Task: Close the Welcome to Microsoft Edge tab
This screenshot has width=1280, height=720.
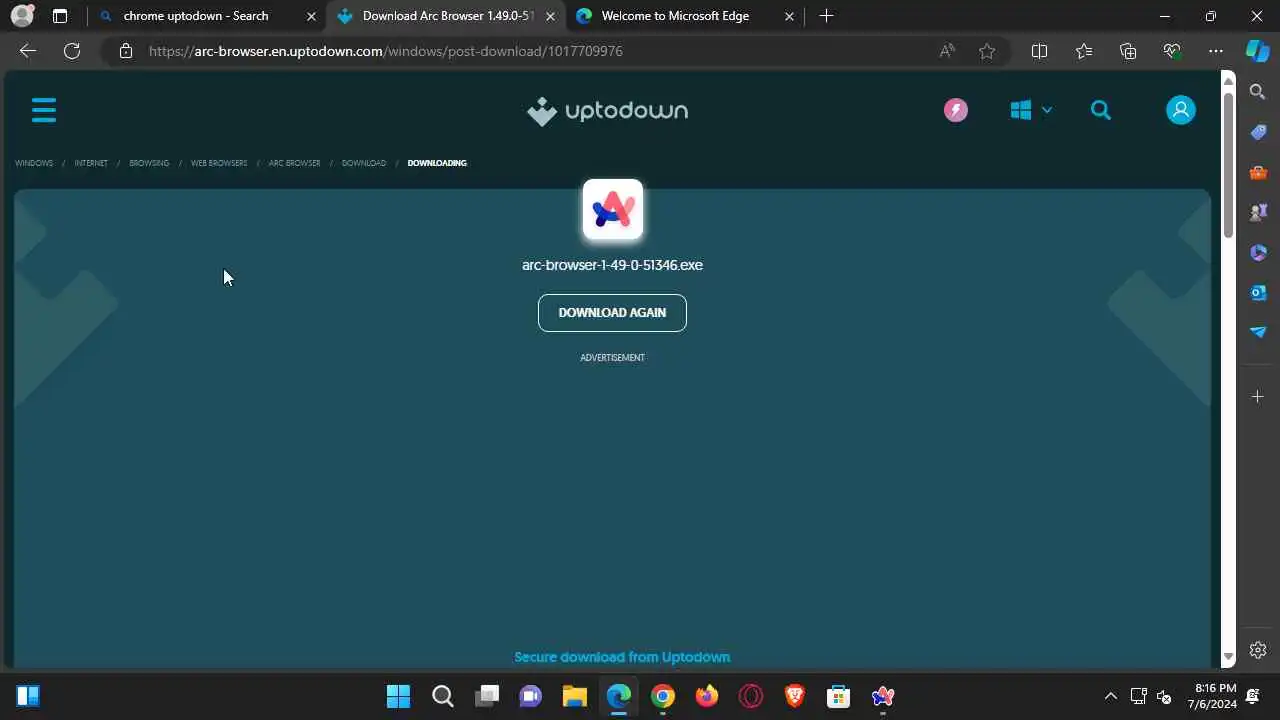Action: coord(790,16)
